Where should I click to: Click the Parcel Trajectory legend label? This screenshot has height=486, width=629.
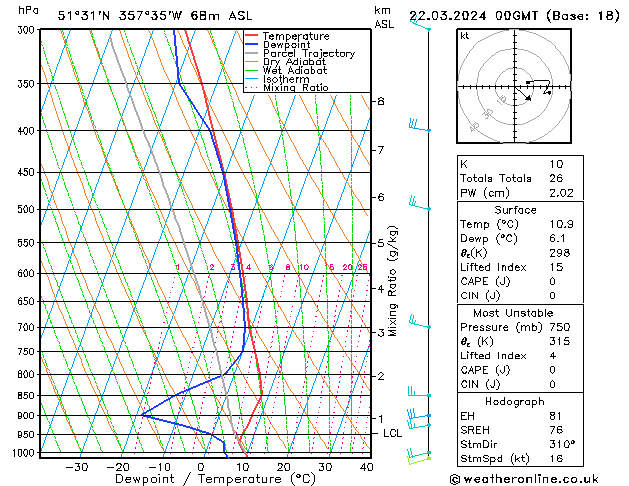click(x=309, y=53)
